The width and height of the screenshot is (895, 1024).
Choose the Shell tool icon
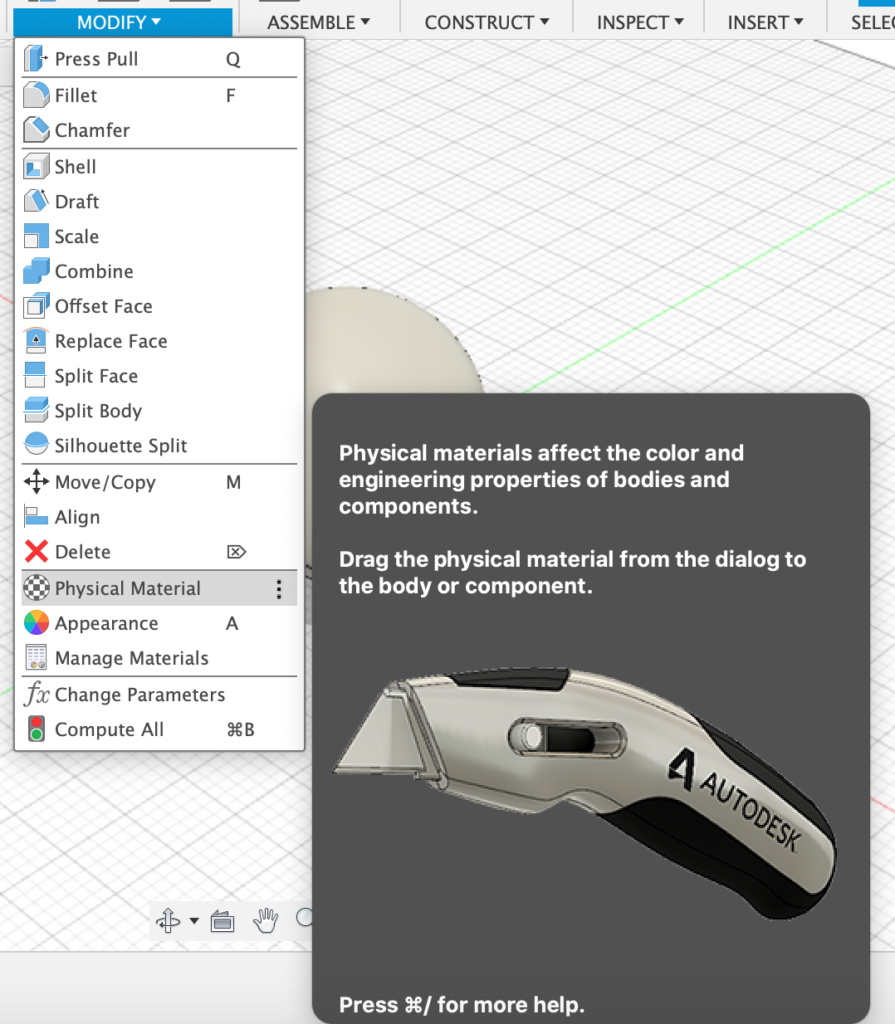(x=36, y=167)
